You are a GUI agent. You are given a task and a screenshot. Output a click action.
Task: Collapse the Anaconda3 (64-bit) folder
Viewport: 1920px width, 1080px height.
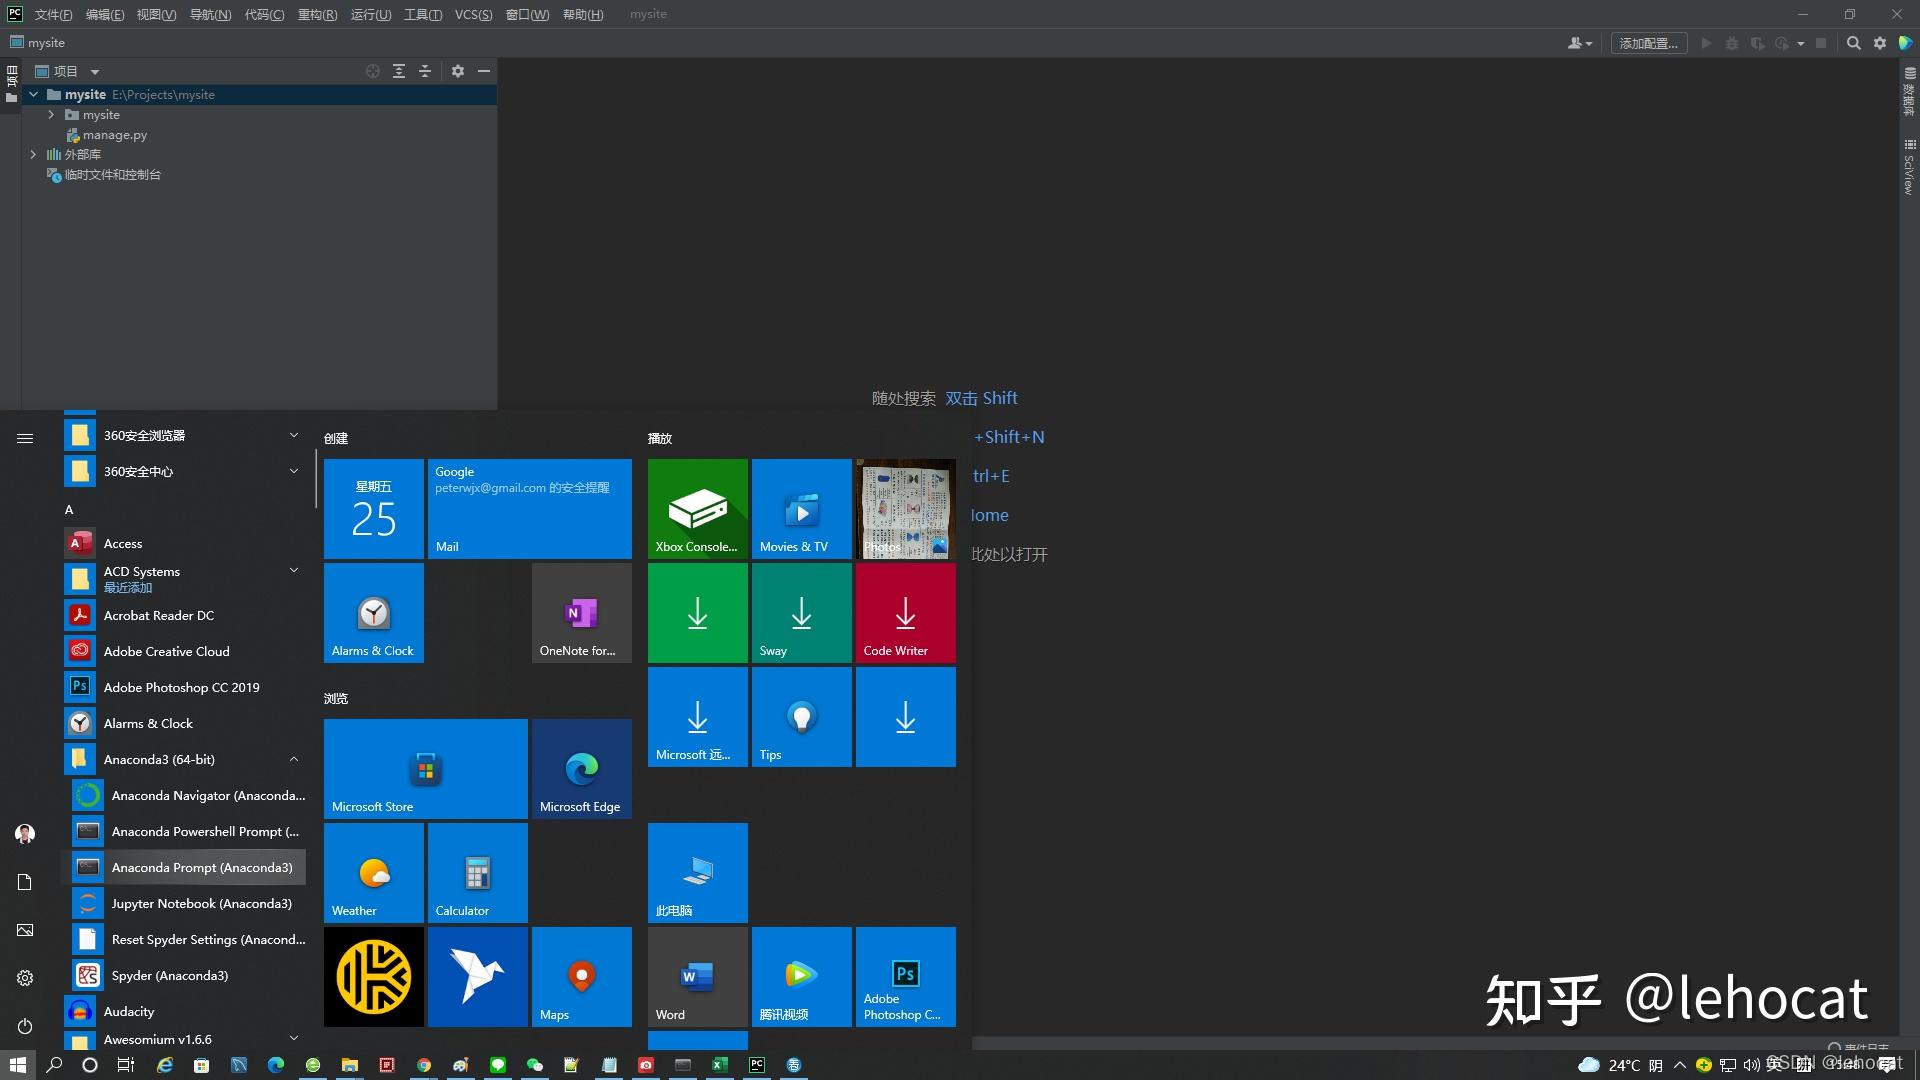click(x=294, y=759)
